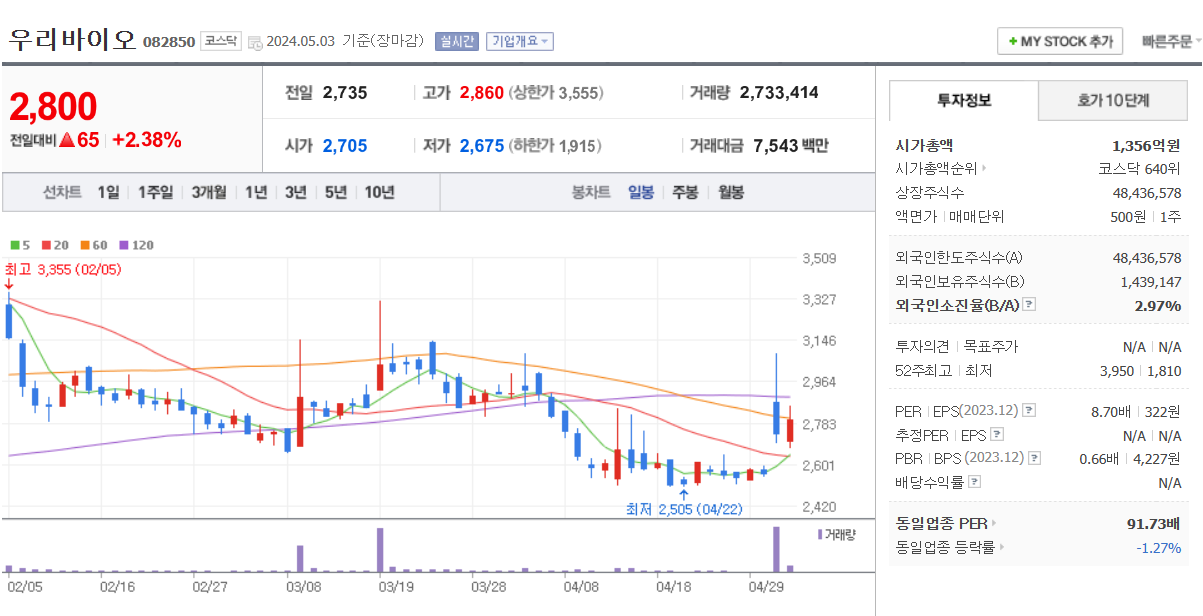The height and width of the screenshot is (616, 1203).
Task: Click the red 20-day moving average legend
Action: (x=53, y=245)
